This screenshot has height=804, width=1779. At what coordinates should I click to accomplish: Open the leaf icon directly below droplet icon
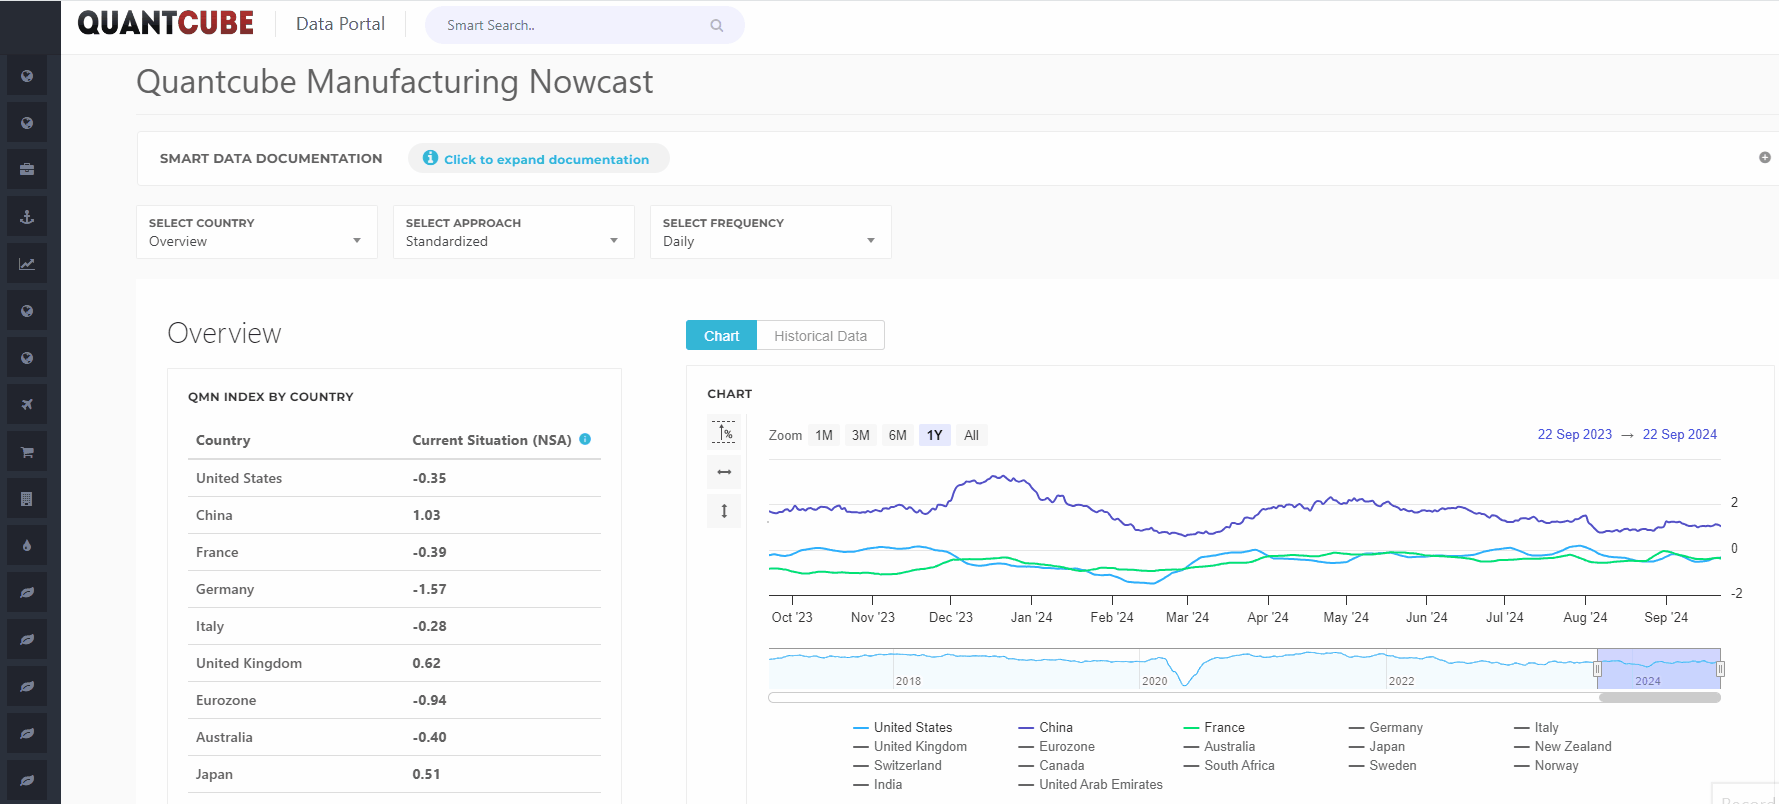[27, 593]
